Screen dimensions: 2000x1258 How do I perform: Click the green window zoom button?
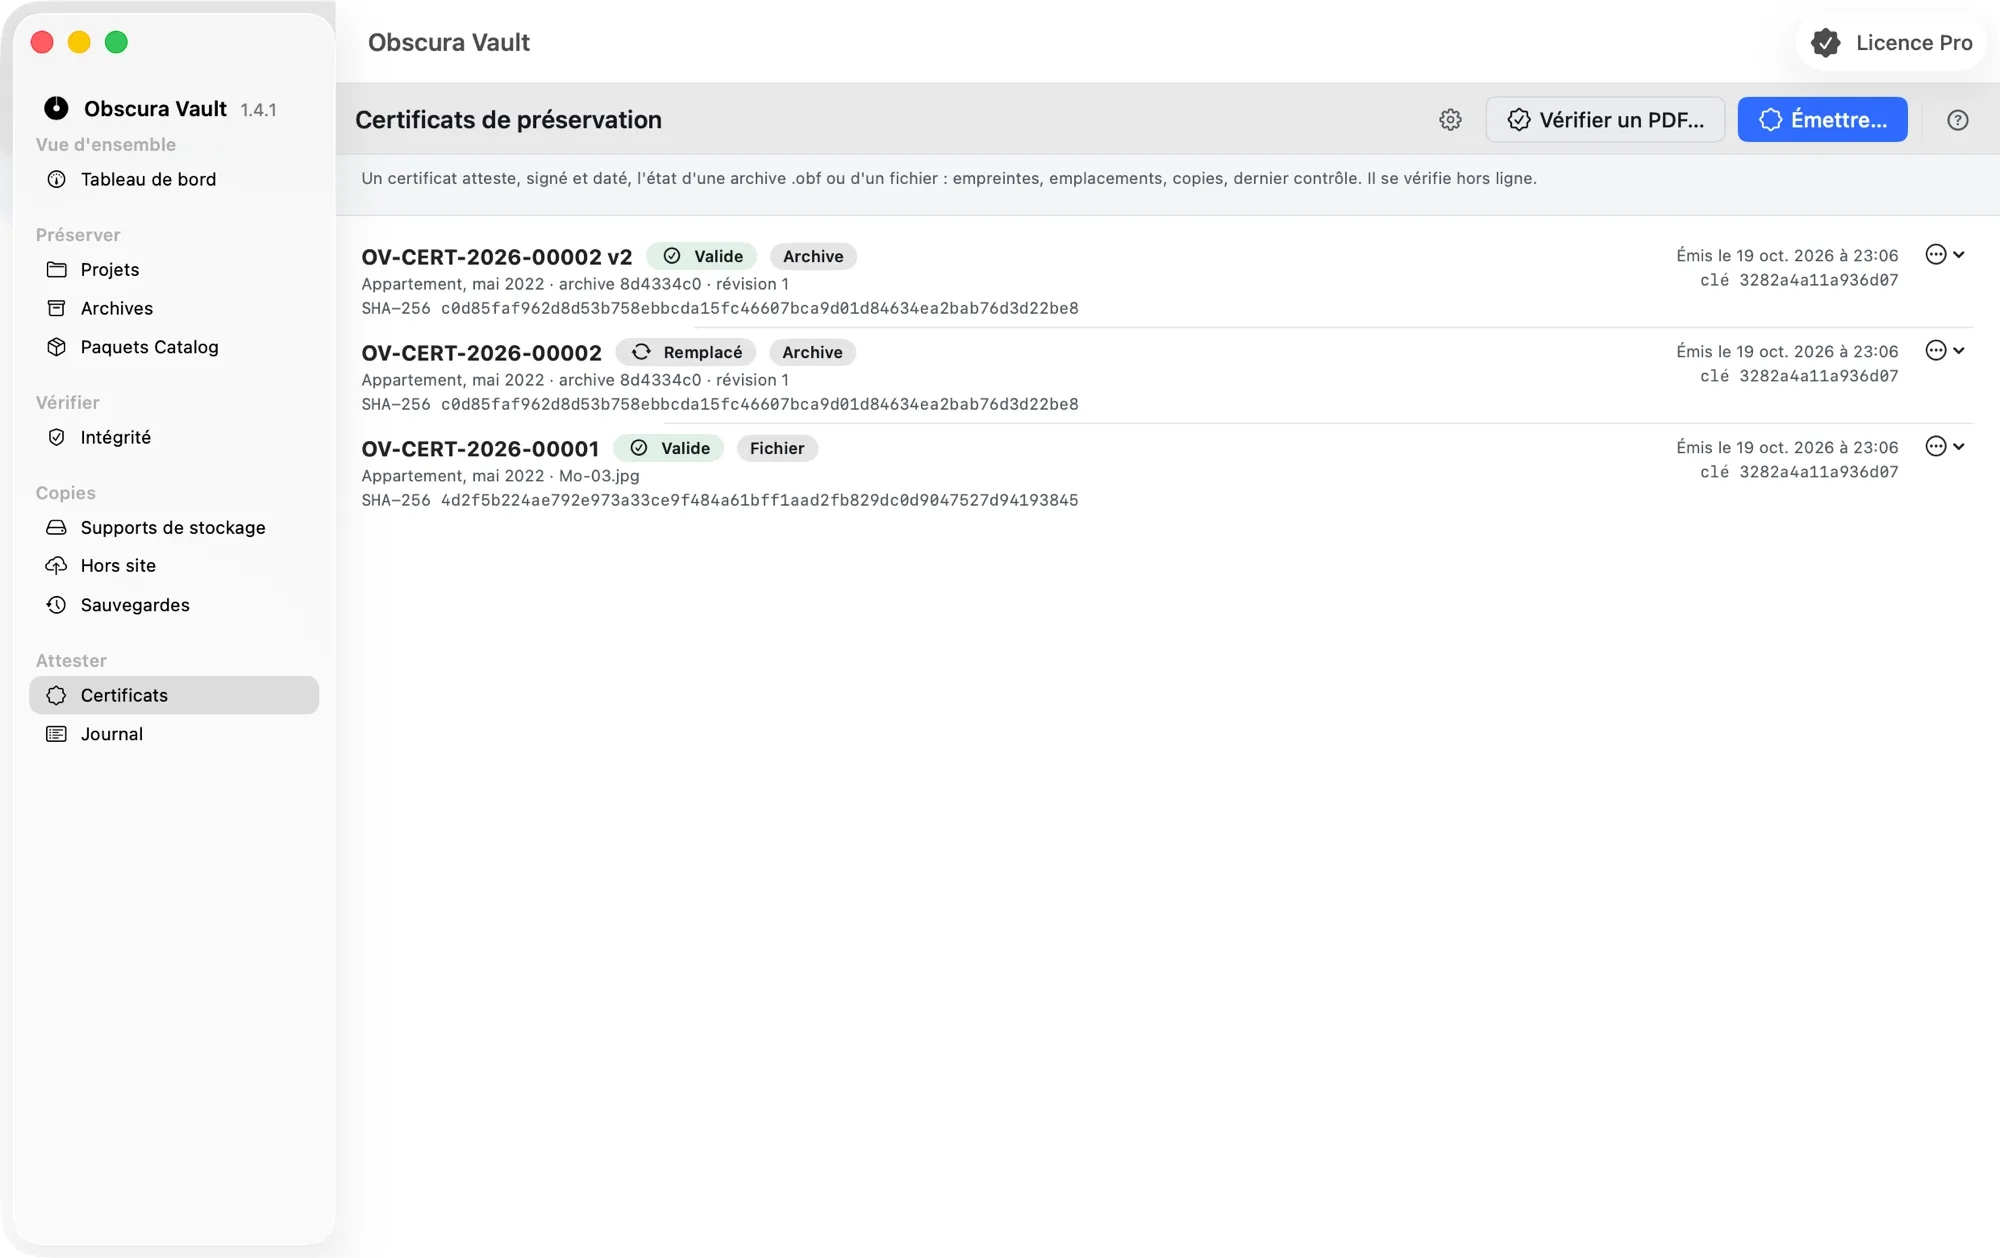pos(116,42)
